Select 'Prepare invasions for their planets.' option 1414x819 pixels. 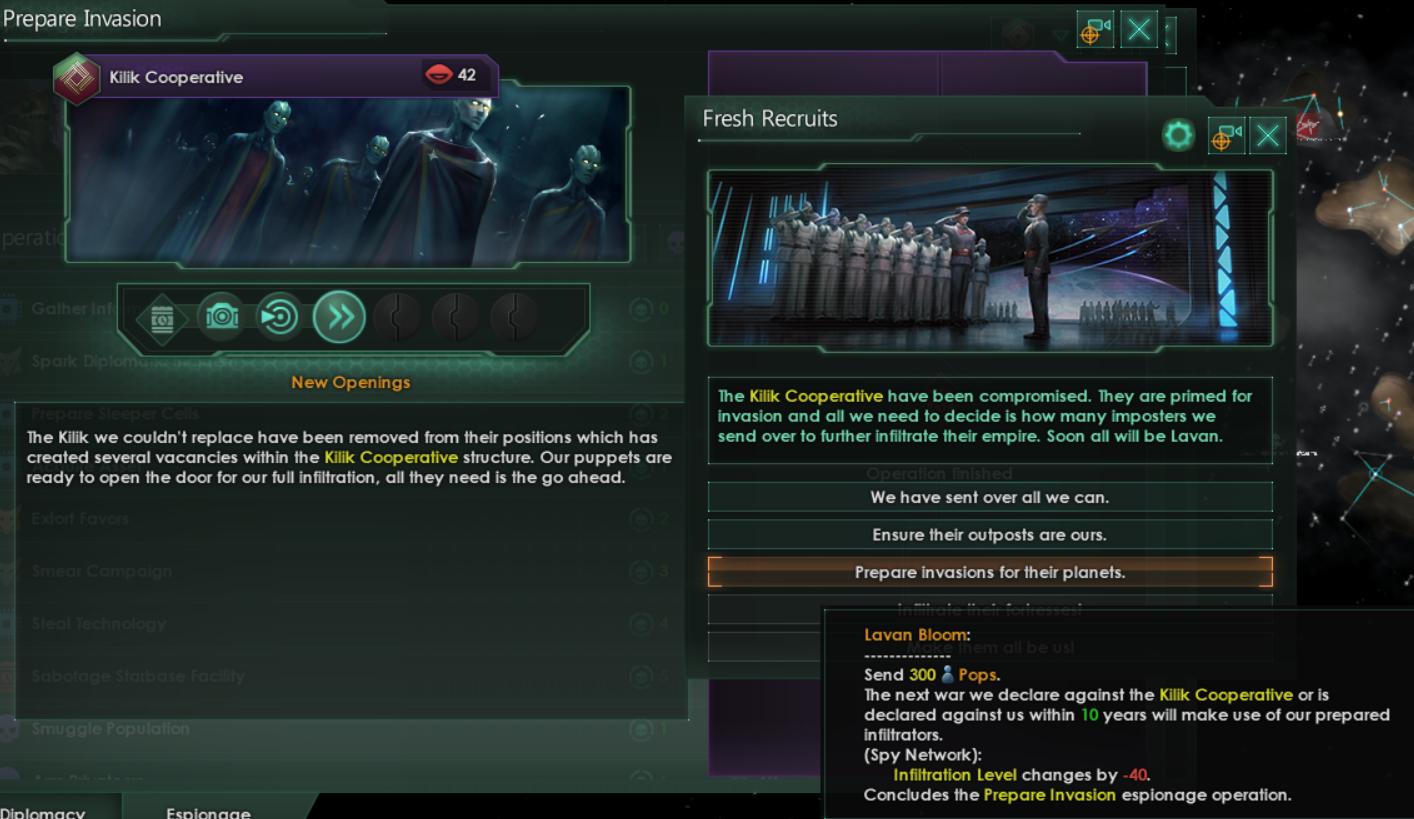990,572
